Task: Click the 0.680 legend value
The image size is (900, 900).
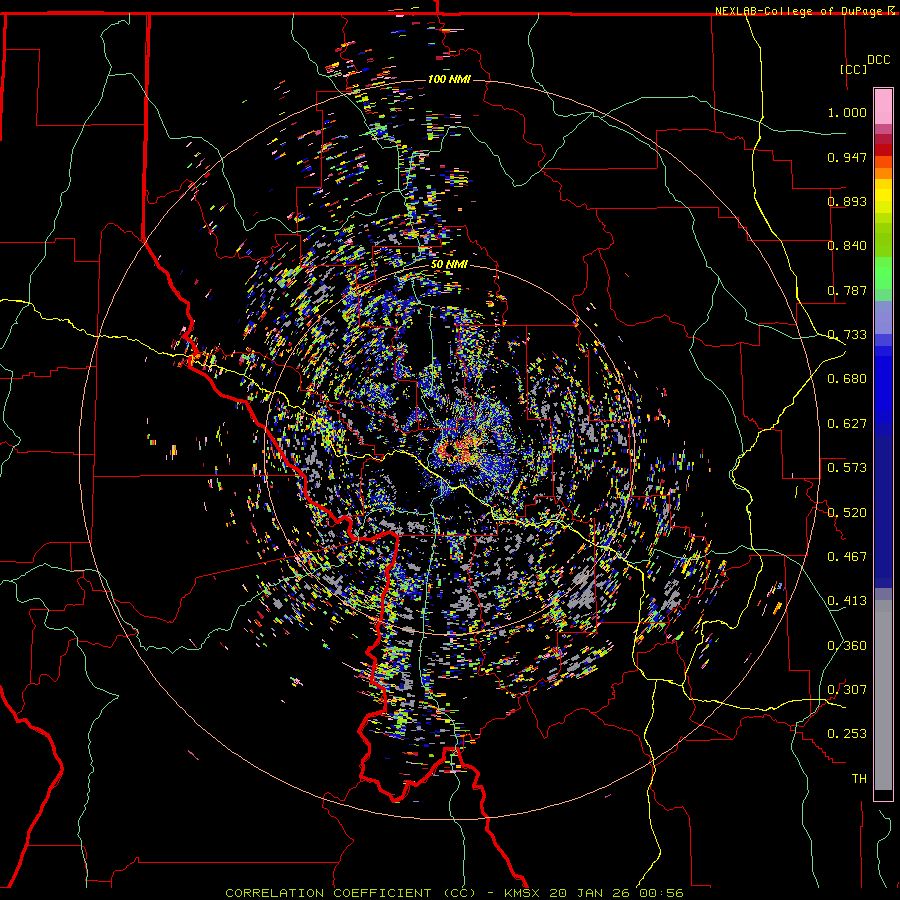Action: click(847, 379)
